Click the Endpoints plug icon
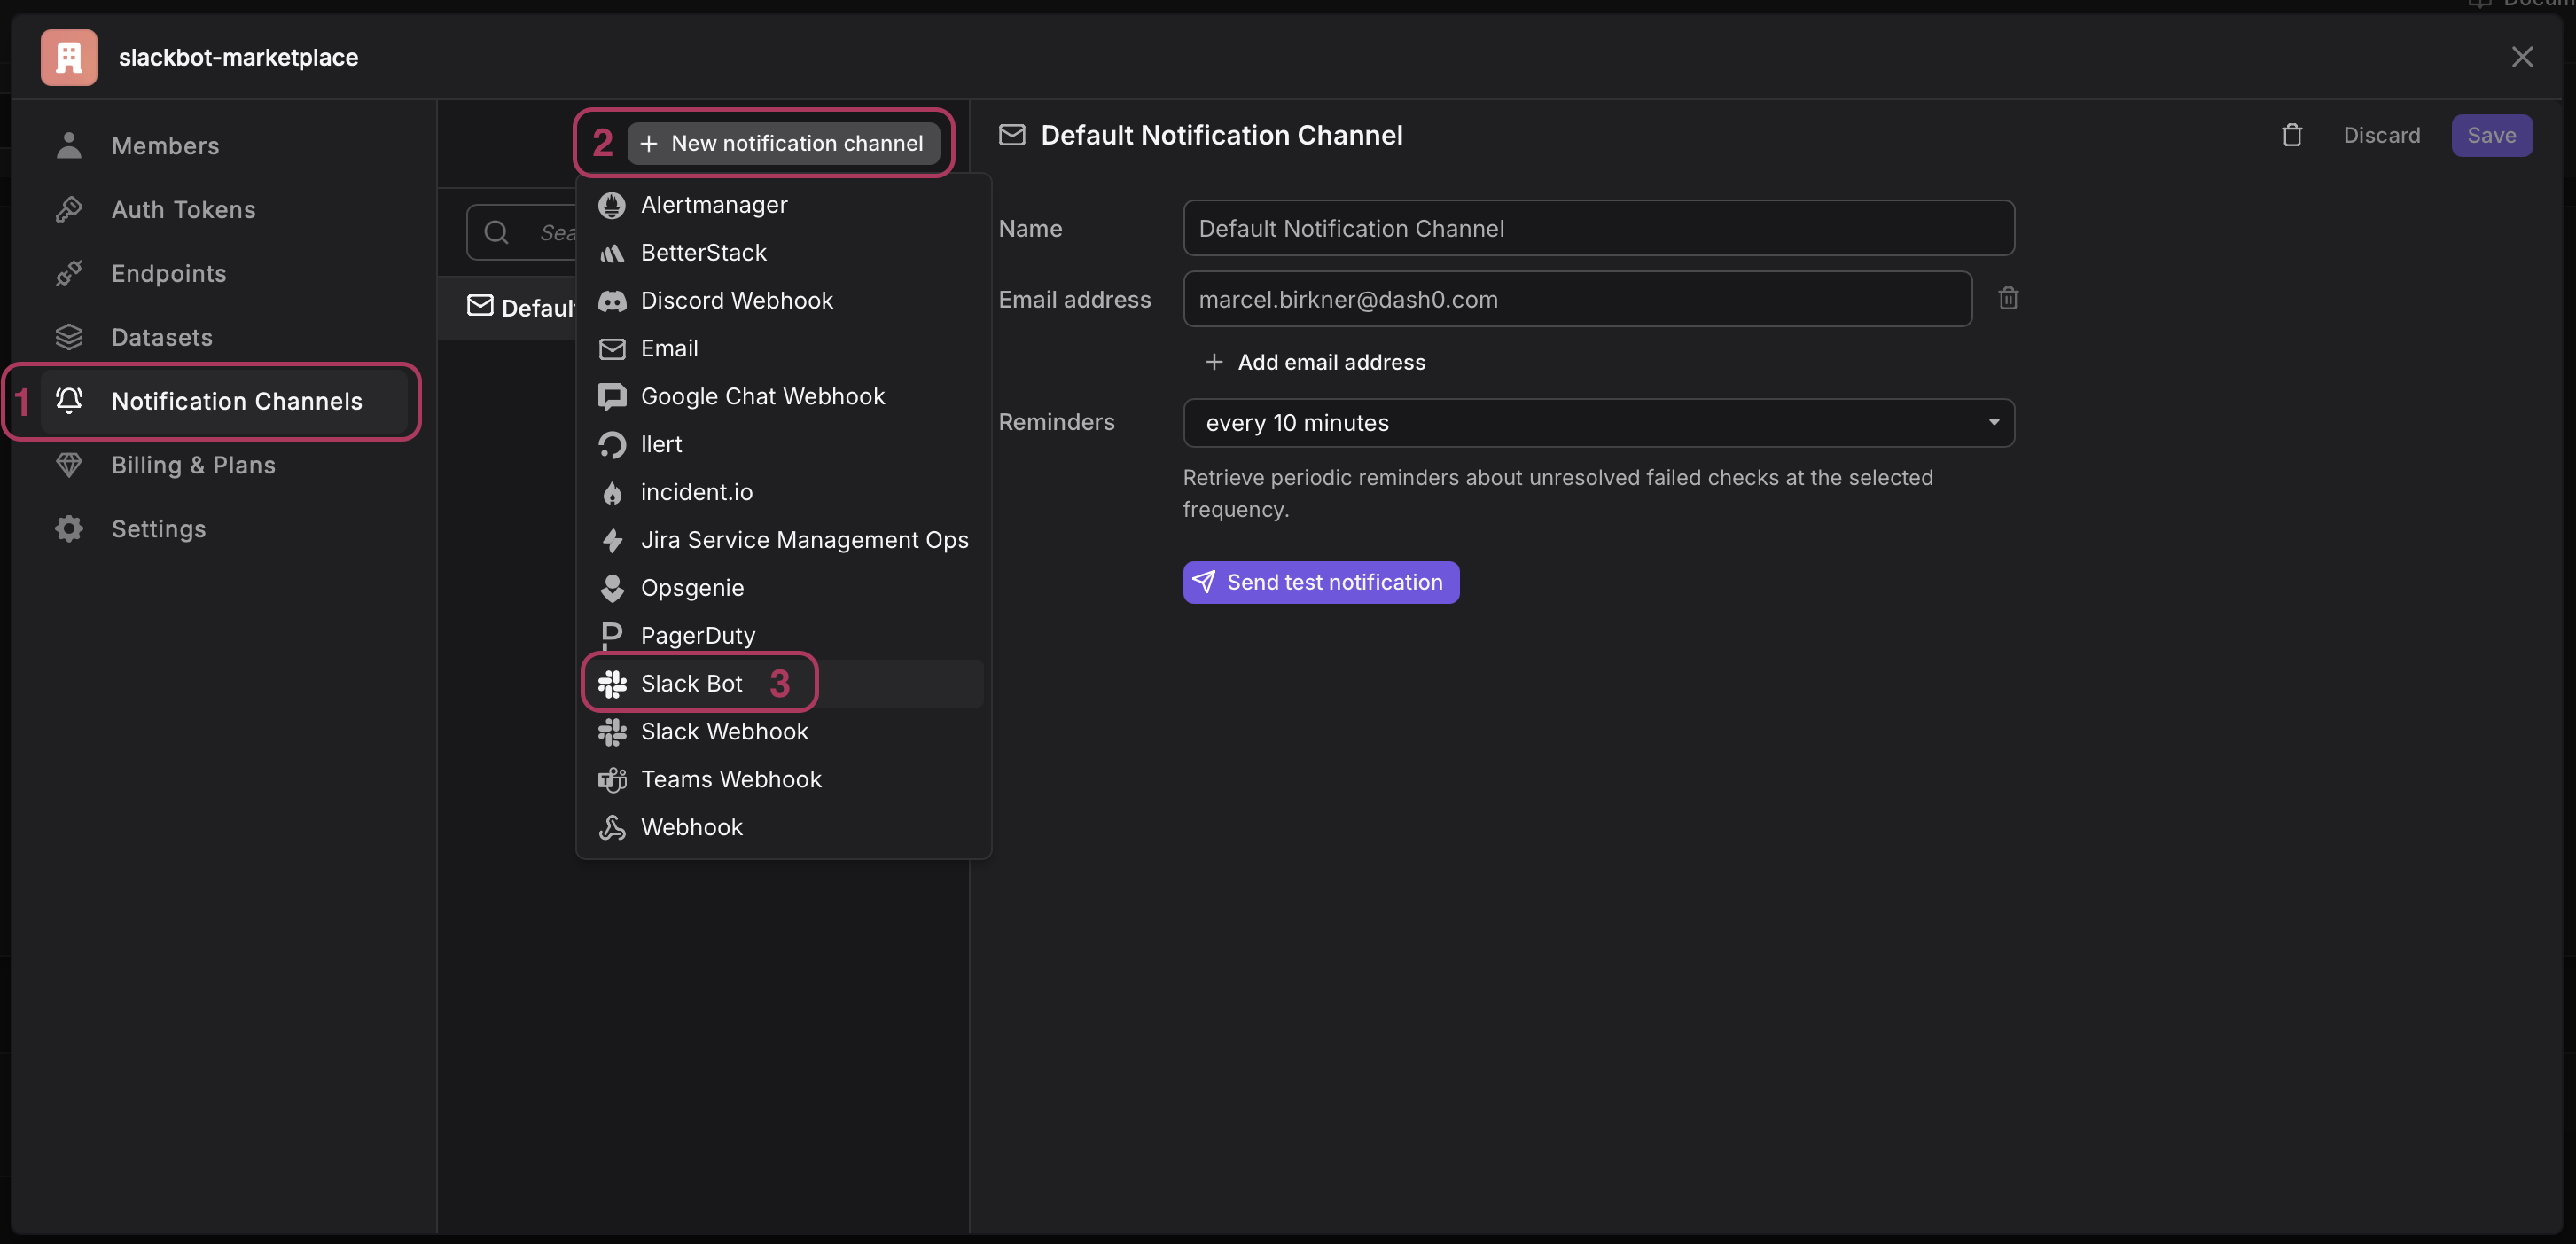The height and width of the screenshot is (1244, 2576). click(69, 273)
